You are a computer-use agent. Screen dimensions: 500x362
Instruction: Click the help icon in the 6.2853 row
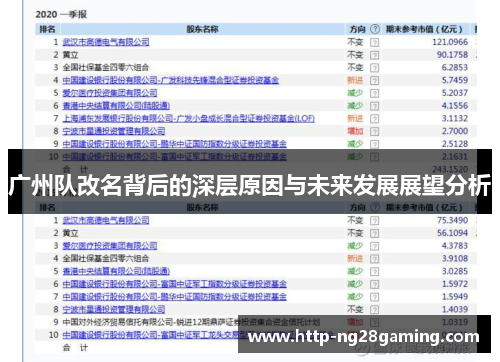click(375, 68)
